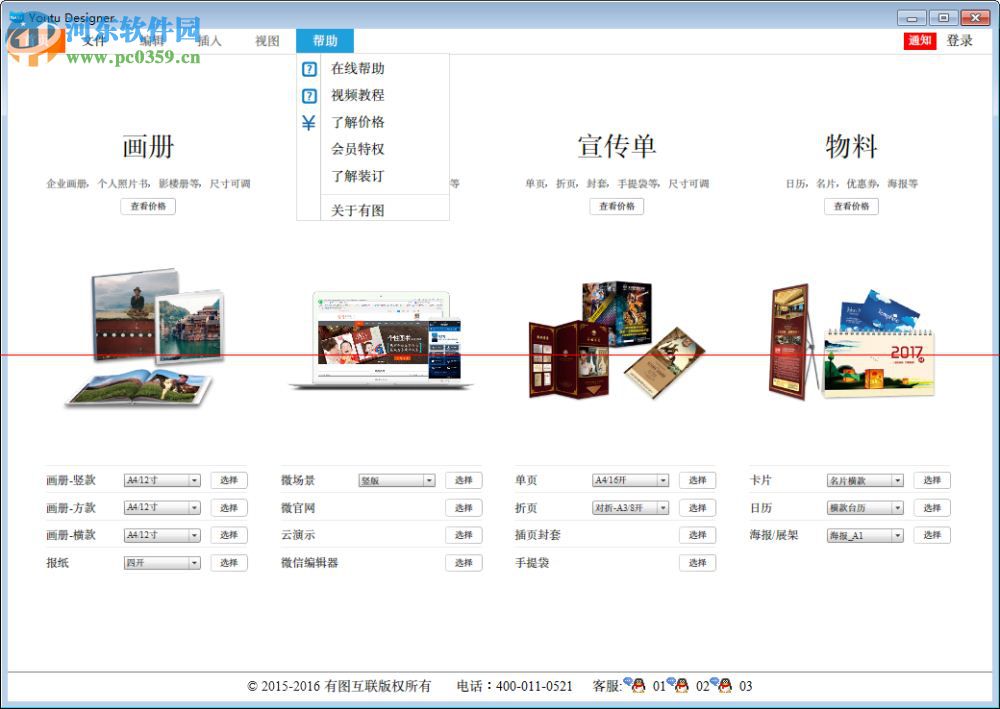Open the 文件 menu
This screenshot has height=709, width=1000.
pyautogui.click(x=93, y=41)
